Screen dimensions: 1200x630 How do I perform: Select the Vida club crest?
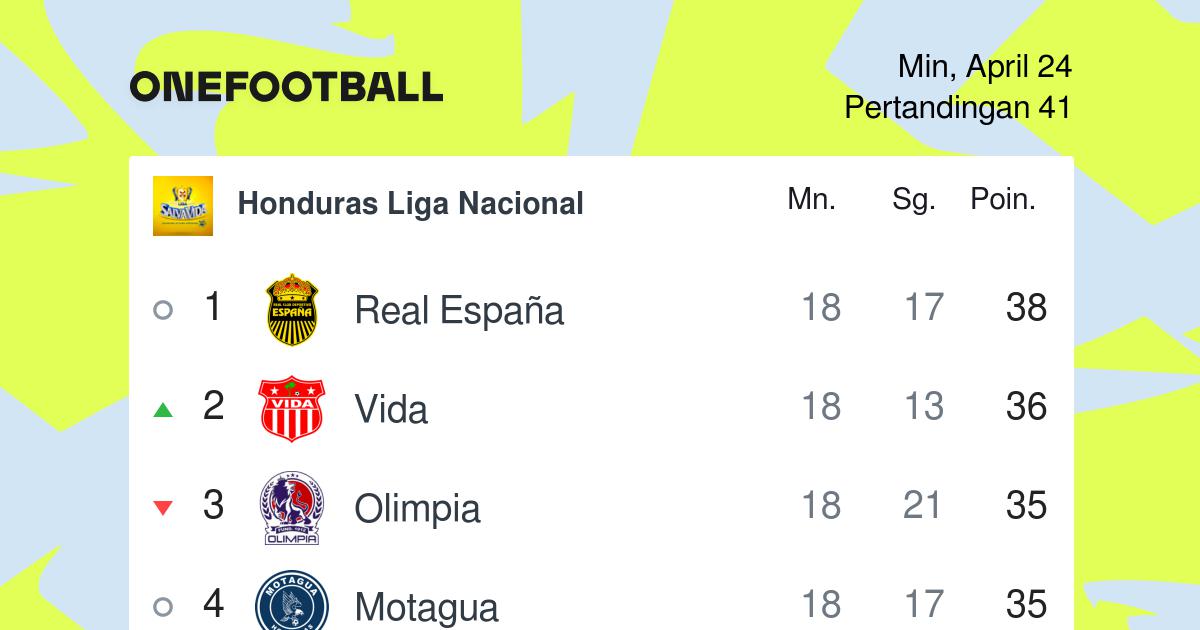(292, 409)
